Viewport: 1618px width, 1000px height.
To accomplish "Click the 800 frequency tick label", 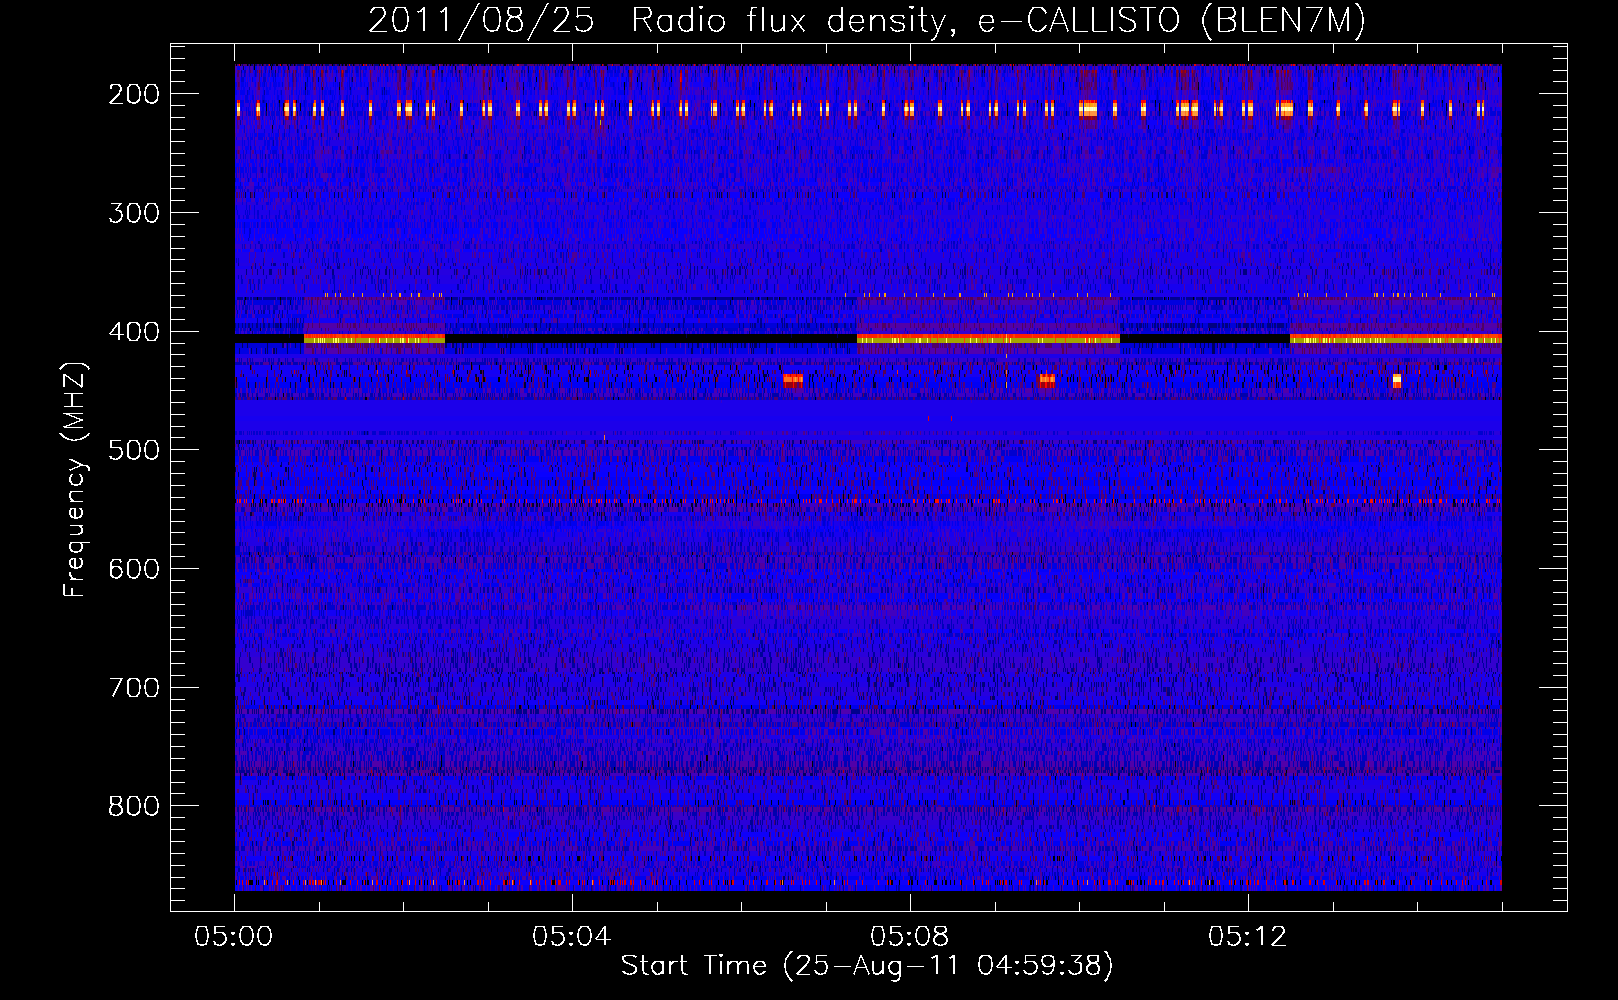I will [x=134, y=806].
